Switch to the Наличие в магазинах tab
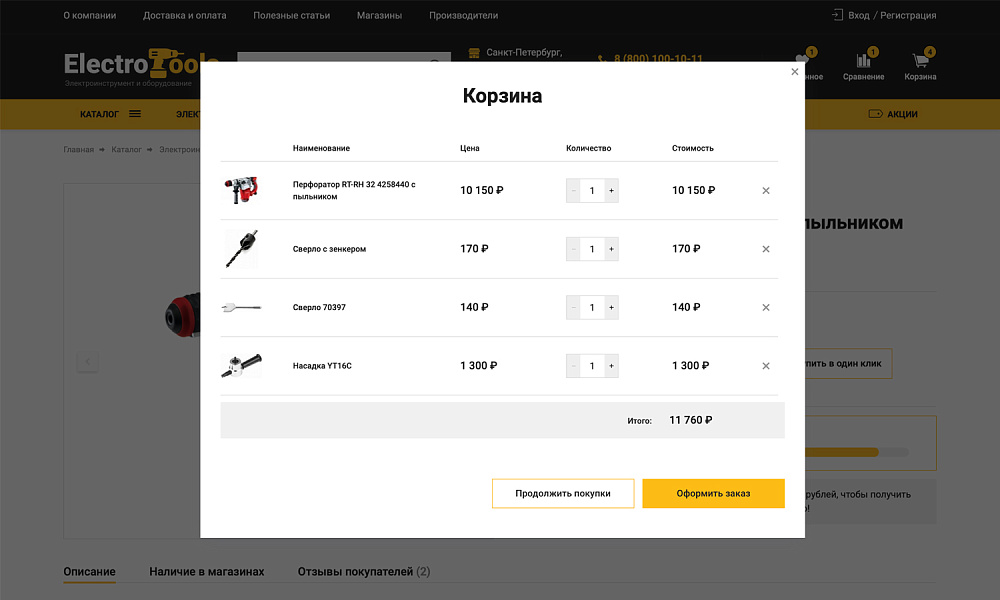Image resolution: width=1000 pixels, height=600 pixels. point(207,571)
